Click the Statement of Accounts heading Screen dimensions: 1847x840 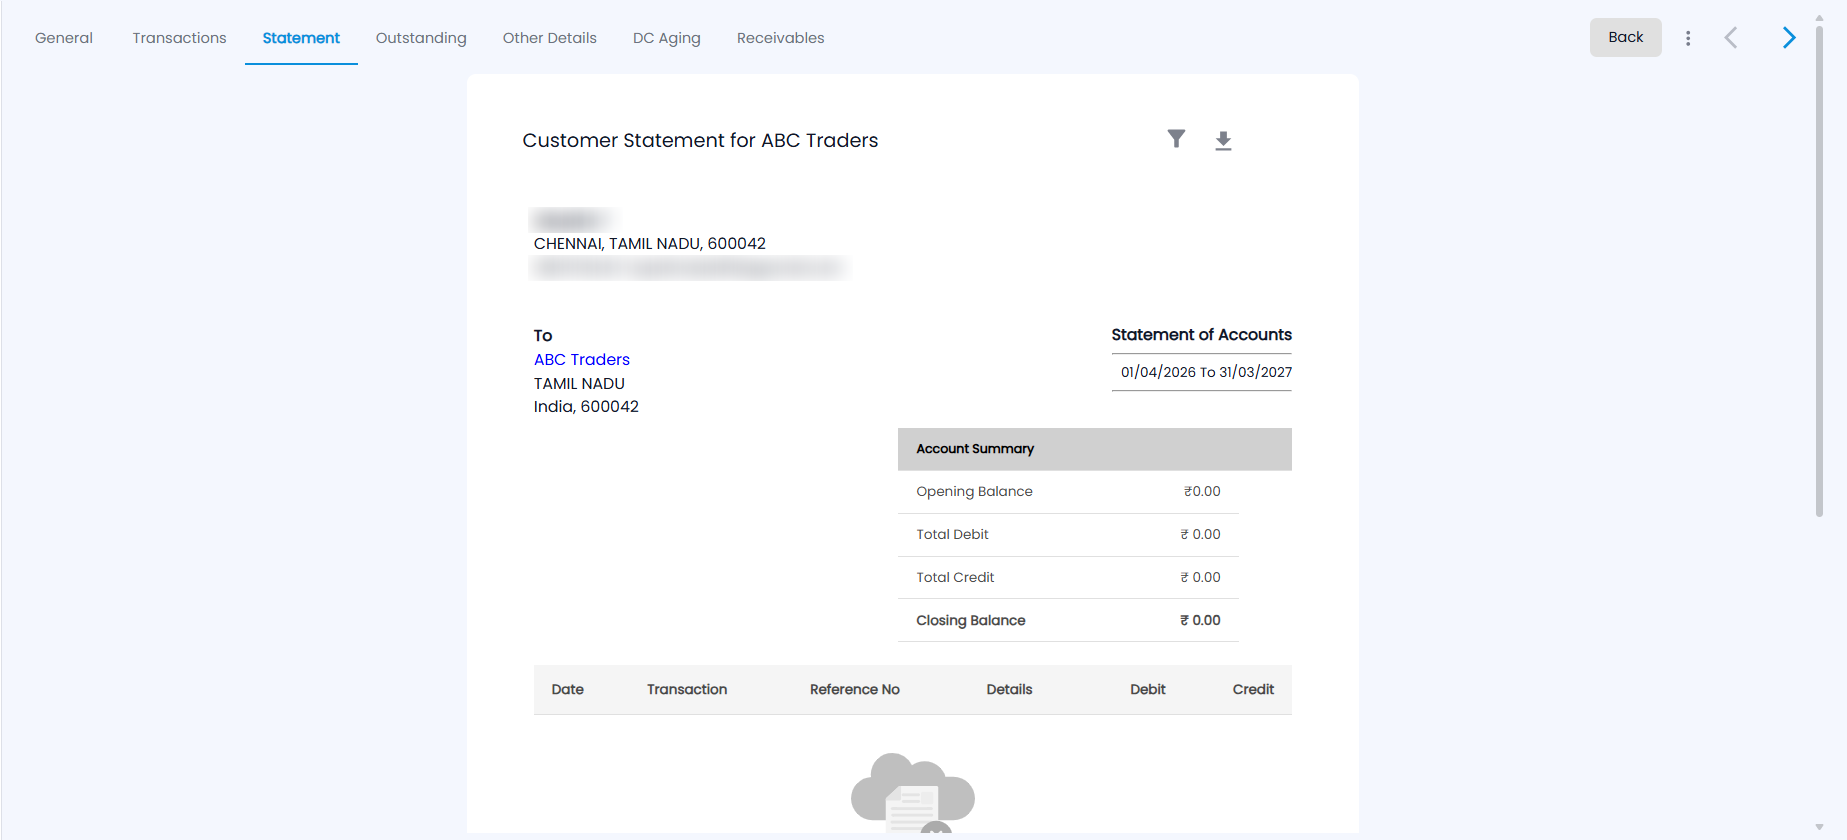click(x=1202, y=335)
